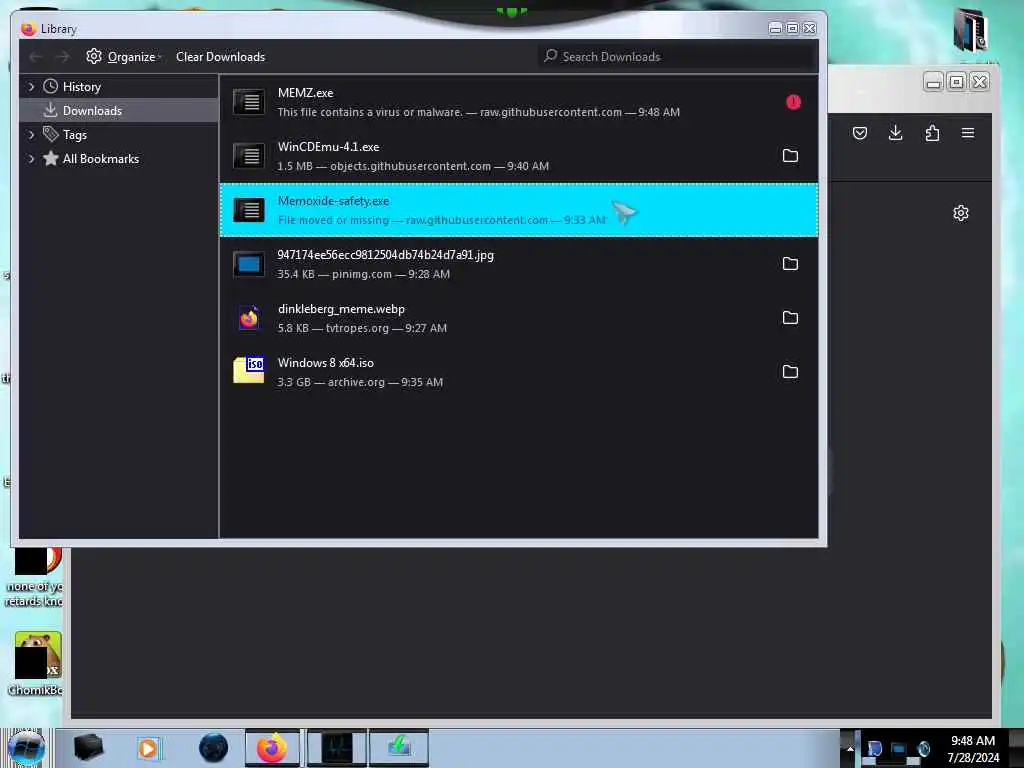Open the Windows Start orb
This screenshot has width=1024, height=768.
coord(26,748)
